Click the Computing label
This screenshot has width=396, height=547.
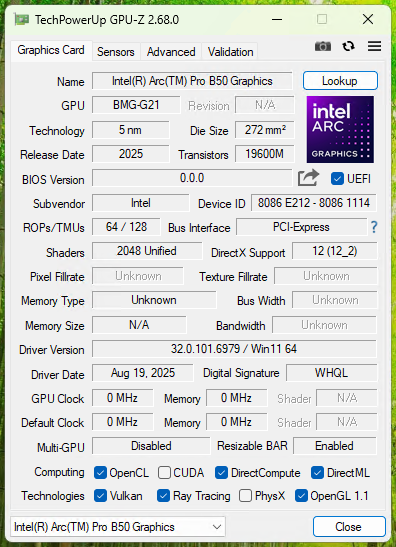point(59,472)
